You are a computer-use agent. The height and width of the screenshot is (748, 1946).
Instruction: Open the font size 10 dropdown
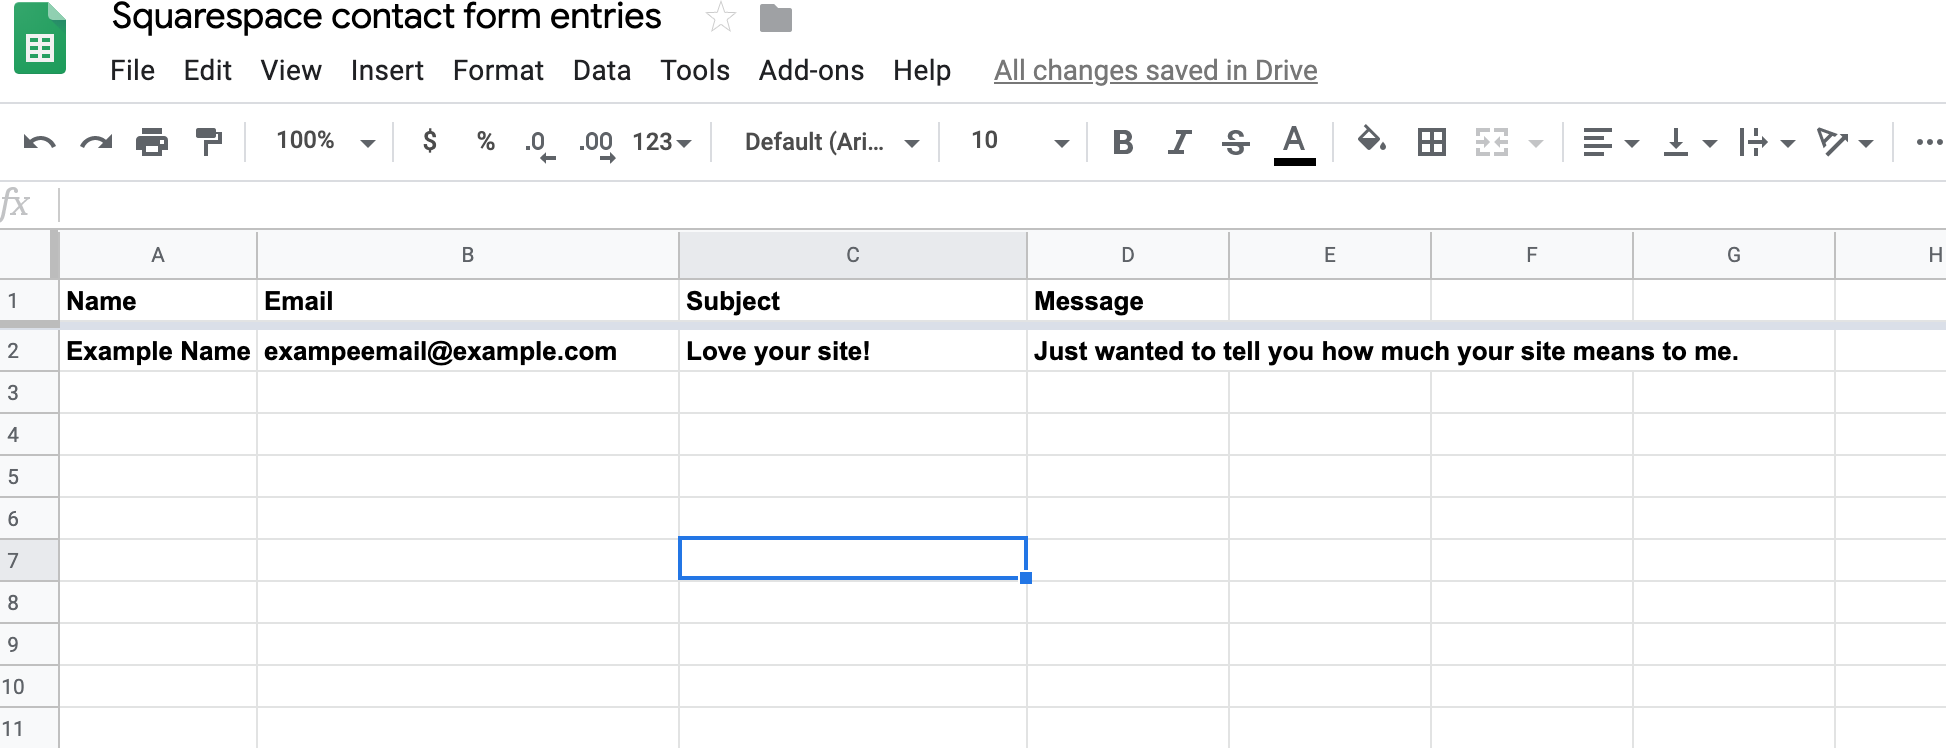pos(1018,141)
